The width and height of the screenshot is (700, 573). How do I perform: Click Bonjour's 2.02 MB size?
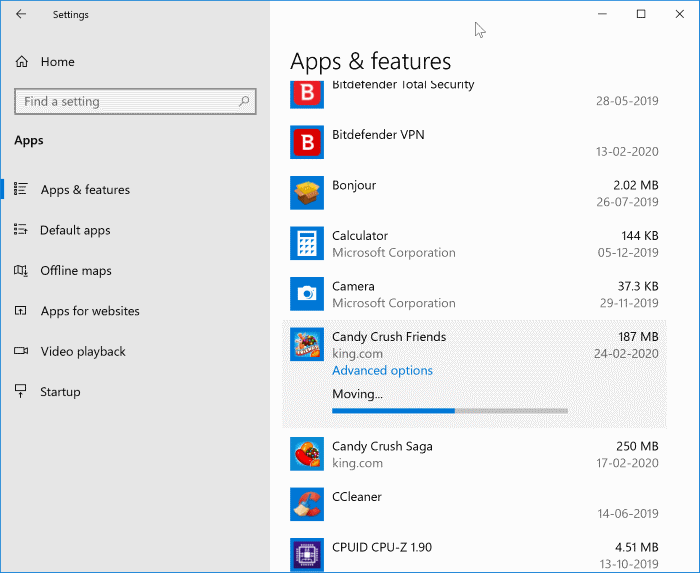(x=636, y=185)
